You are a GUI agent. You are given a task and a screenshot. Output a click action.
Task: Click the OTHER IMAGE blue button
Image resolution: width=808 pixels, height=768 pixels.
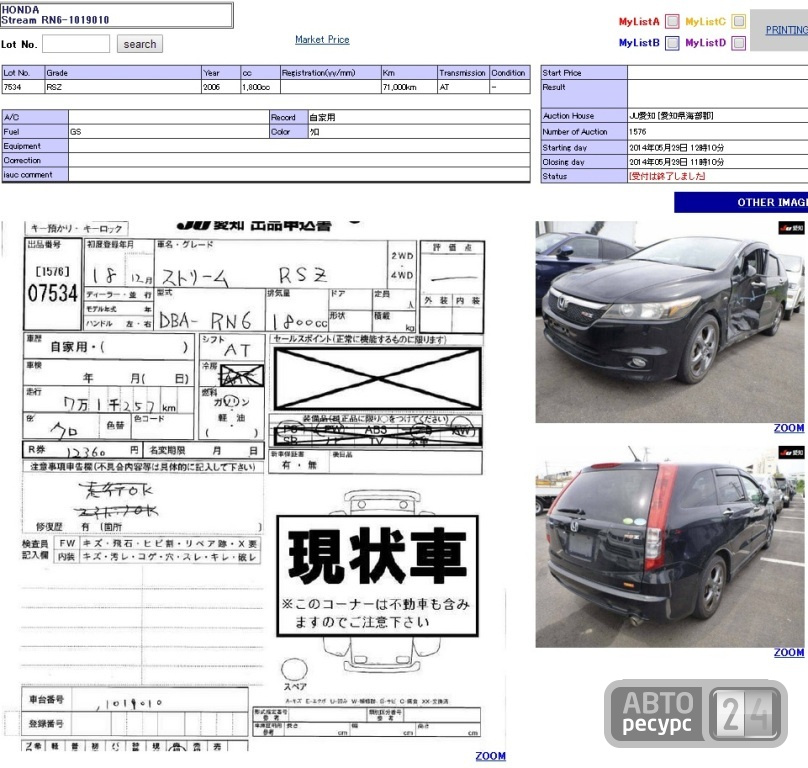tap(741, 202)
